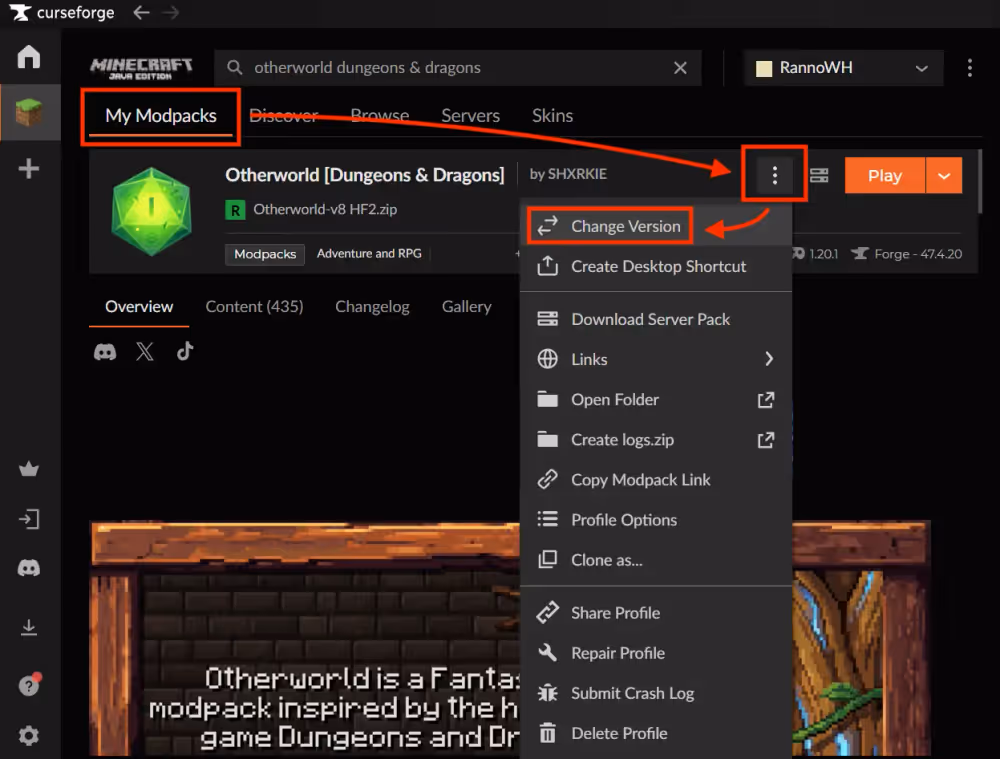
Task: Open the Skins tab
Action: coord(552,115)
